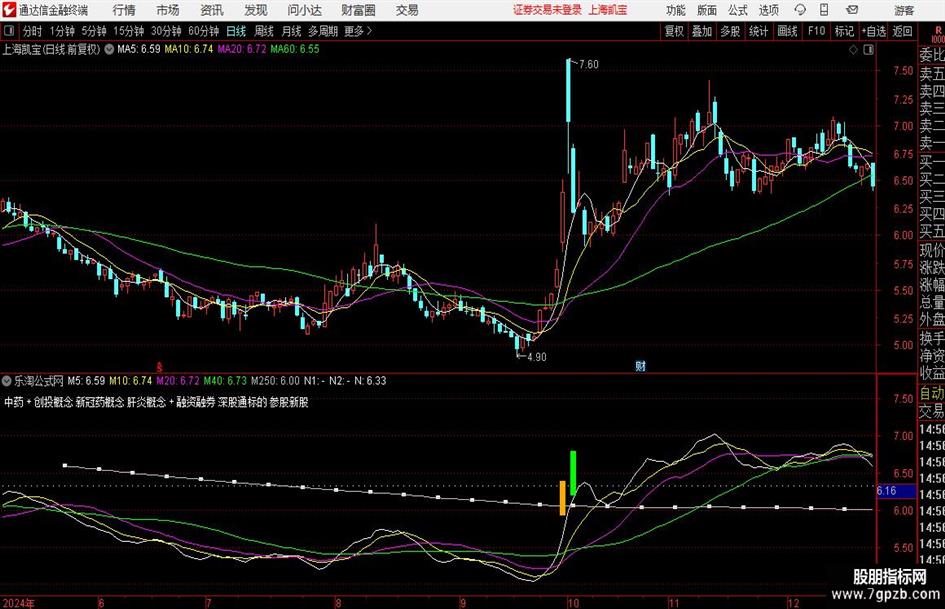Click the 标记 mark toolbar button
The width and height of the screenshot is (945, 609).
tap(844, 31)
